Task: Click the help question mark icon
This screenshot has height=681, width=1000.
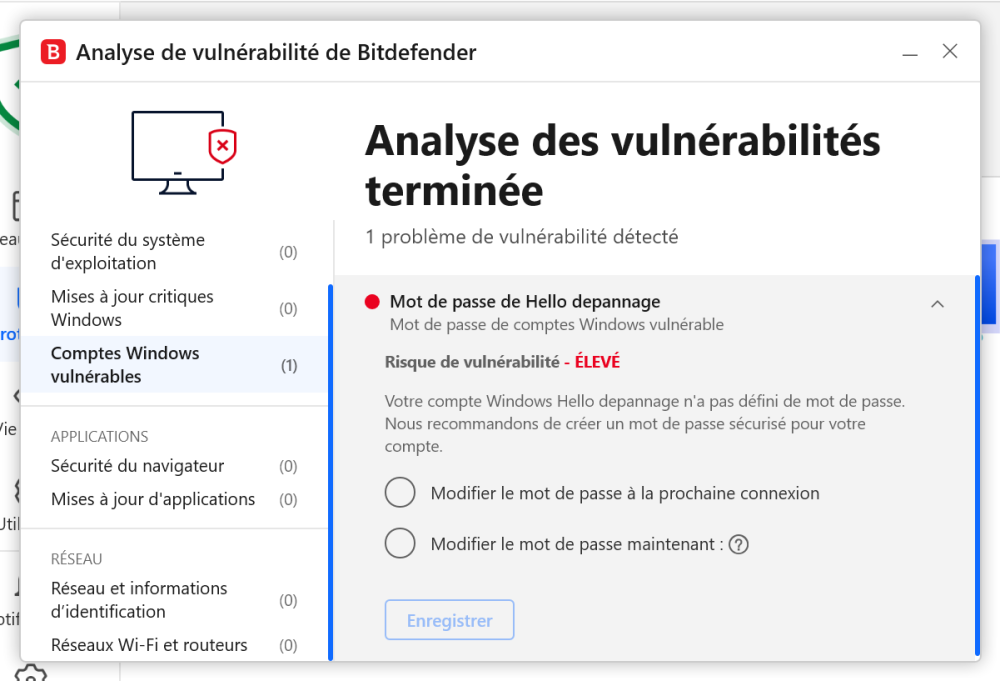Action: [739, 545]
